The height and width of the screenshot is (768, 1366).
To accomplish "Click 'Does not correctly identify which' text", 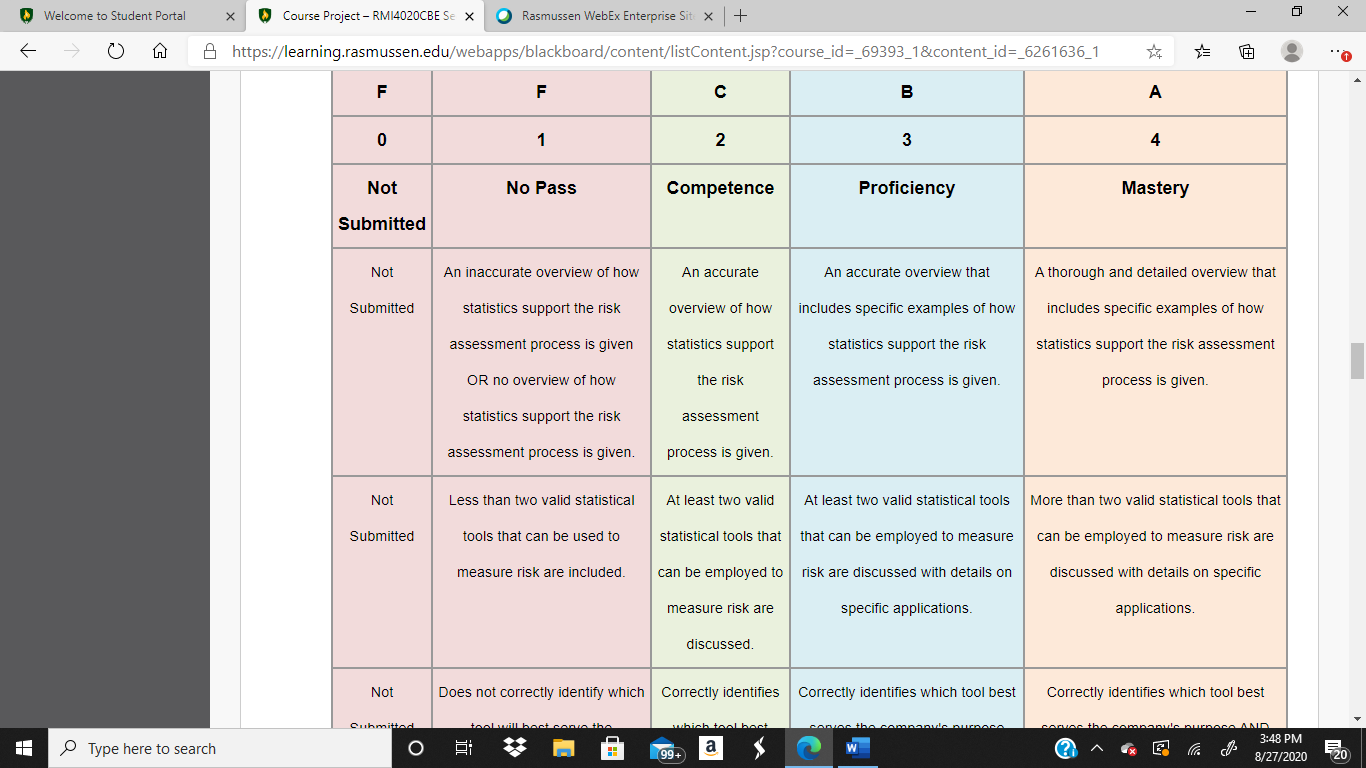I will coord(541,692).
